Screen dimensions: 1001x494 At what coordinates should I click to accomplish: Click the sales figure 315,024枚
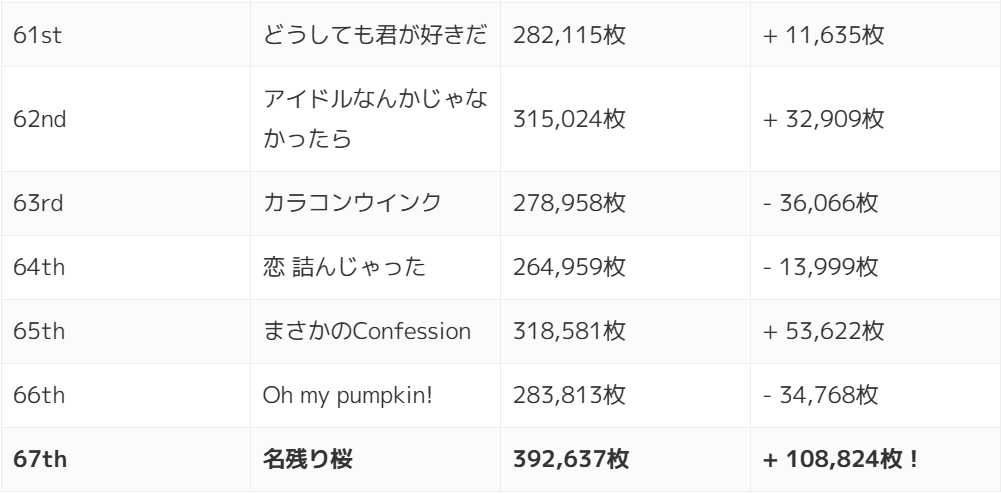[x=569, y=119]
